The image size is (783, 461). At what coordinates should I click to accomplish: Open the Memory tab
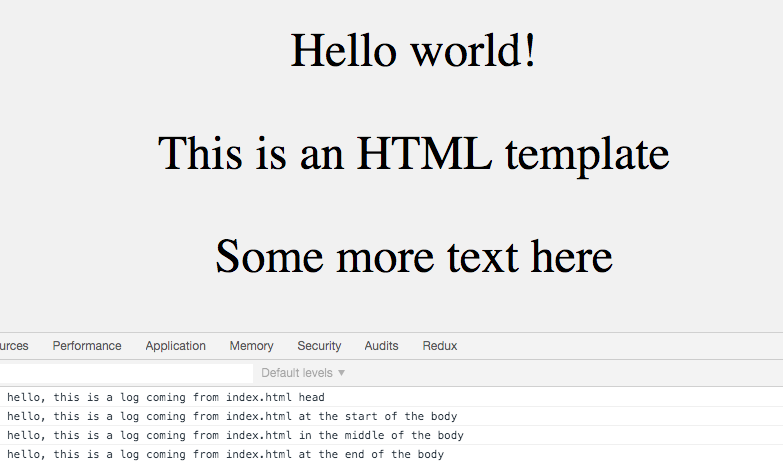click(x=251, y=346)
